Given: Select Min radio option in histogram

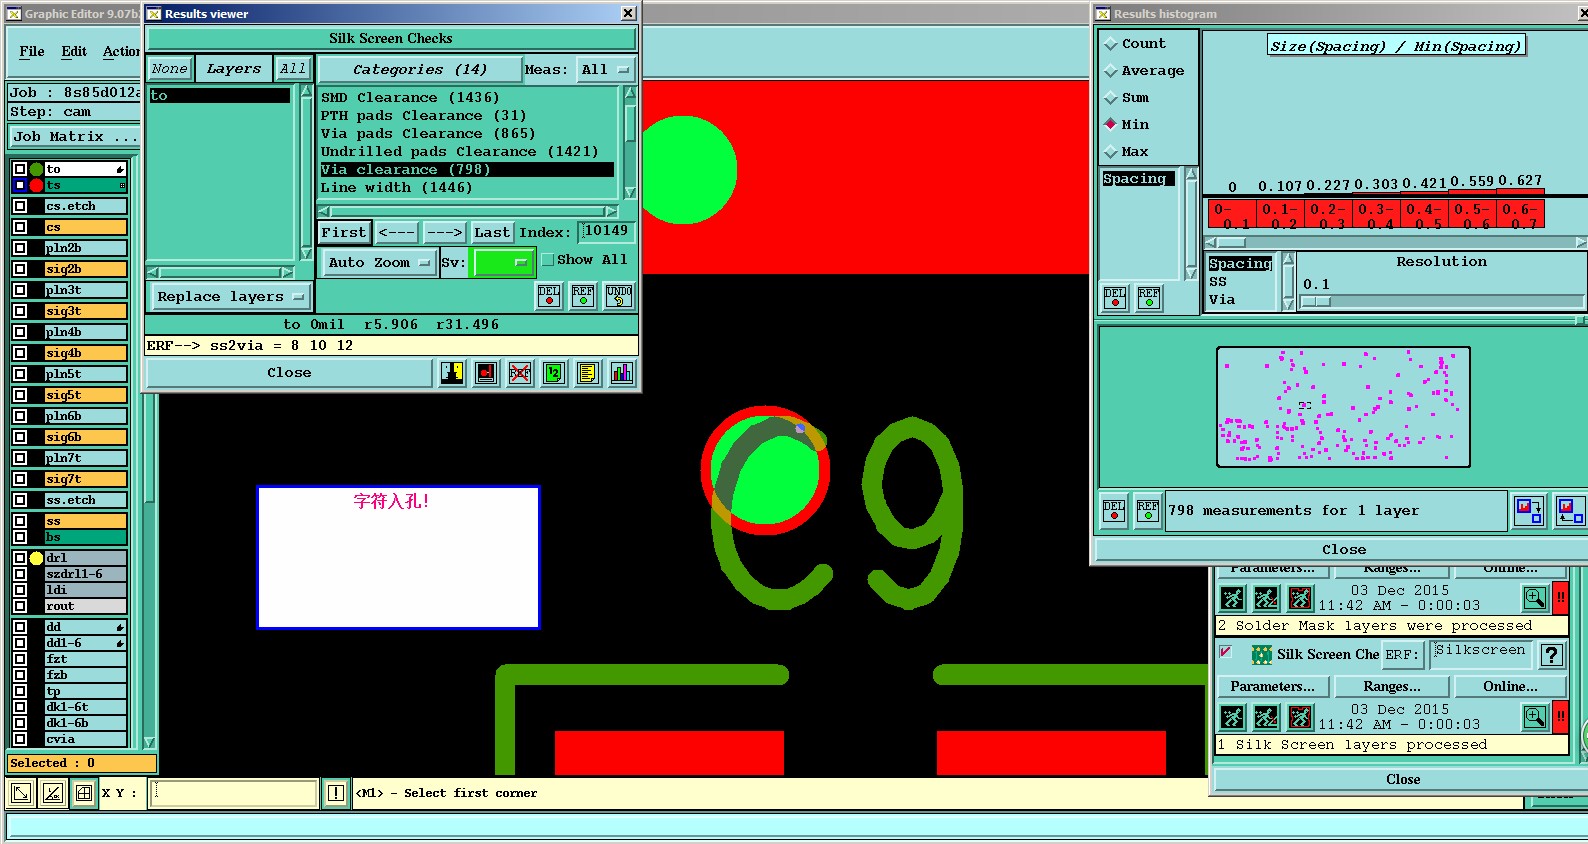Looking at the screenshot, I should coord(1110,125).
